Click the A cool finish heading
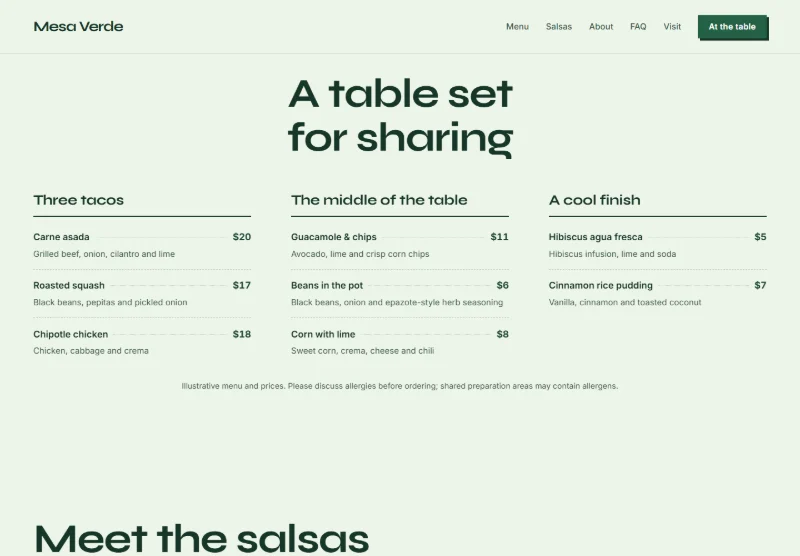 pyautogui.click(x=594, y=200)
